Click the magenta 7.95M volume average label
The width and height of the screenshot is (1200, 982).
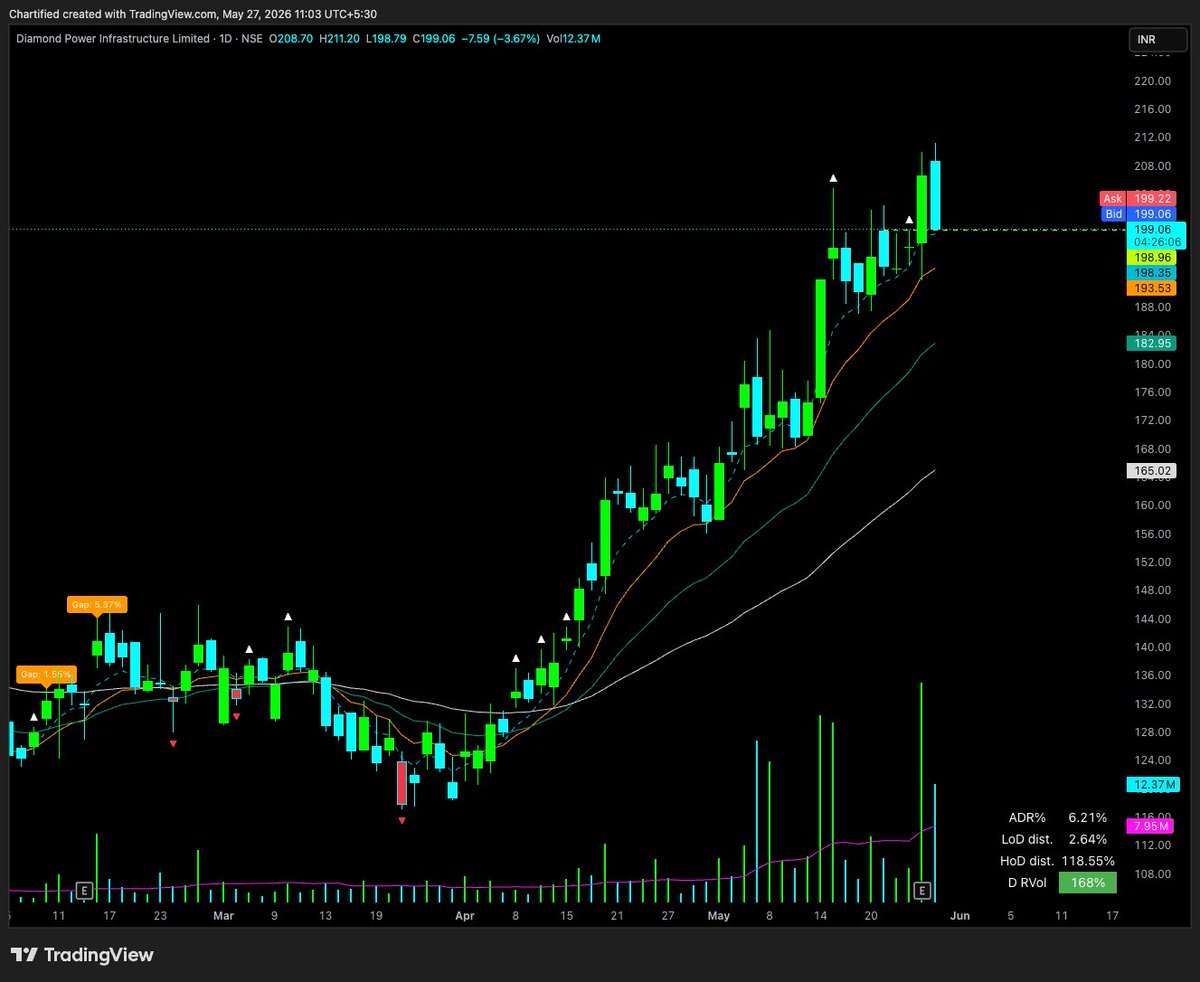tap(1150, 826)
